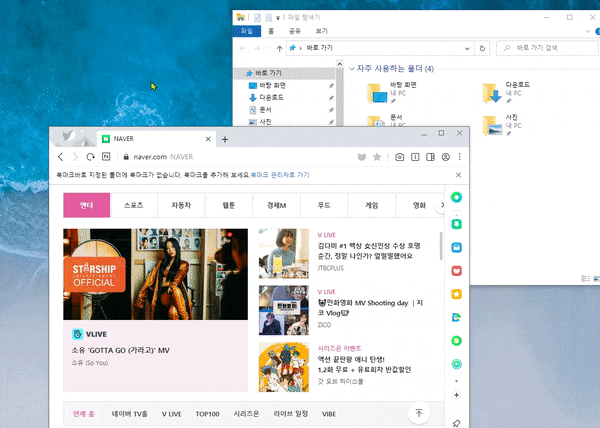Viewport: 600px width, 428px height.
Task: Open the red pocket sidebar icon
Action: [x=457, y=271]
